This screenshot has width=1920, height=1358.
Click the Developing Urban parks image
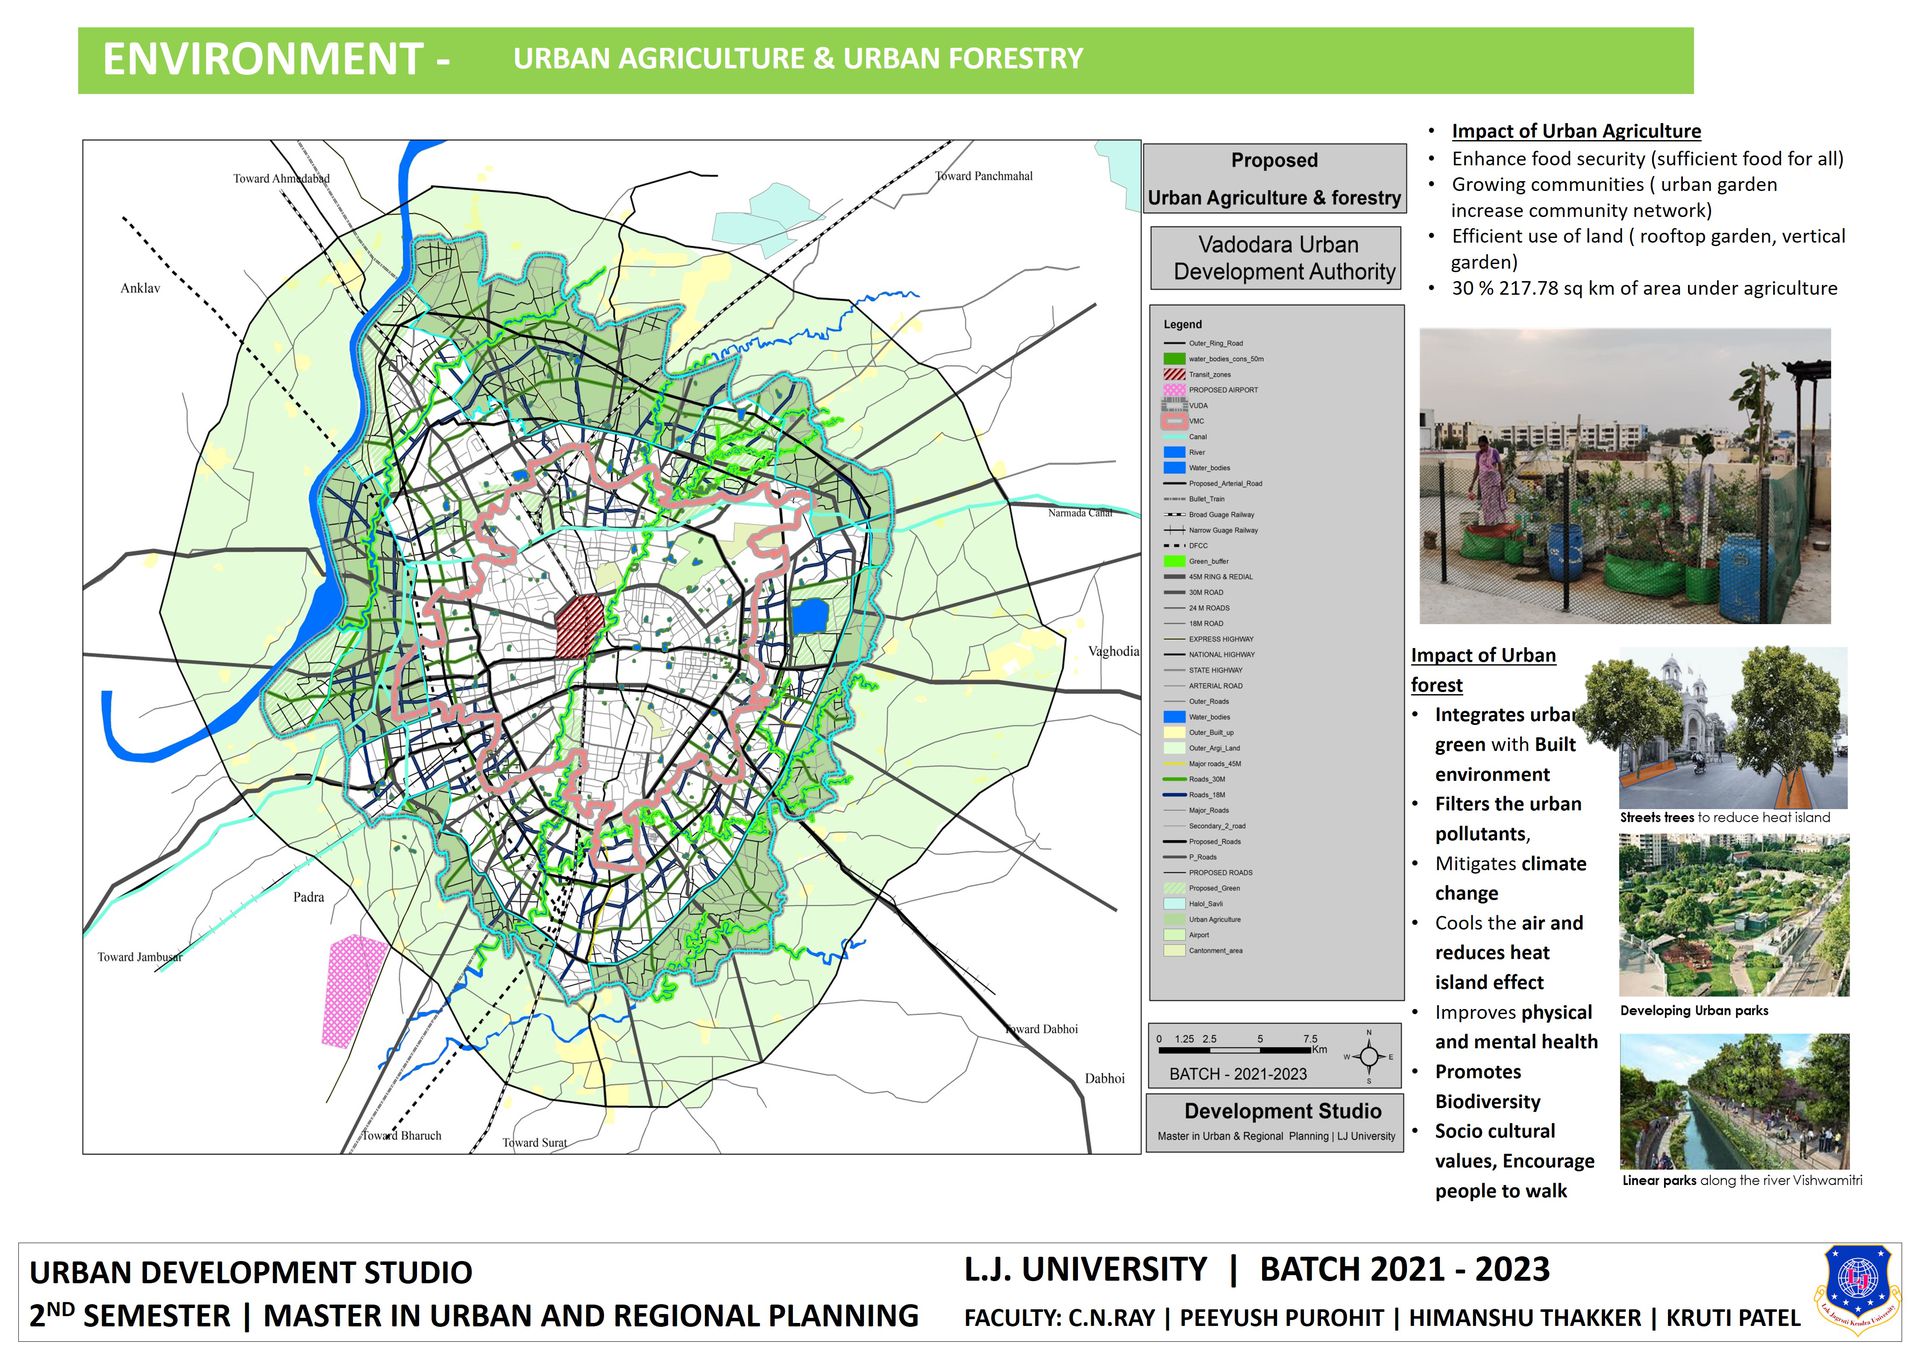[x=1733, y=915]
